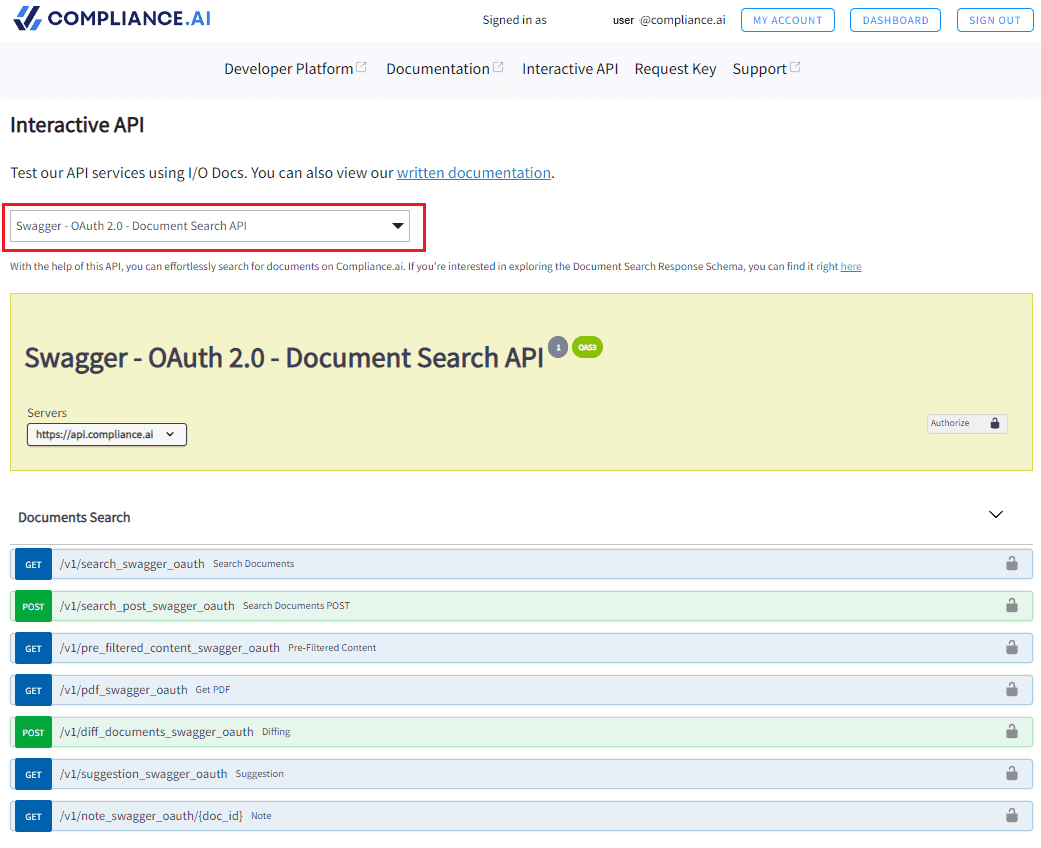Open Support menu item

[x=760, y=69]
